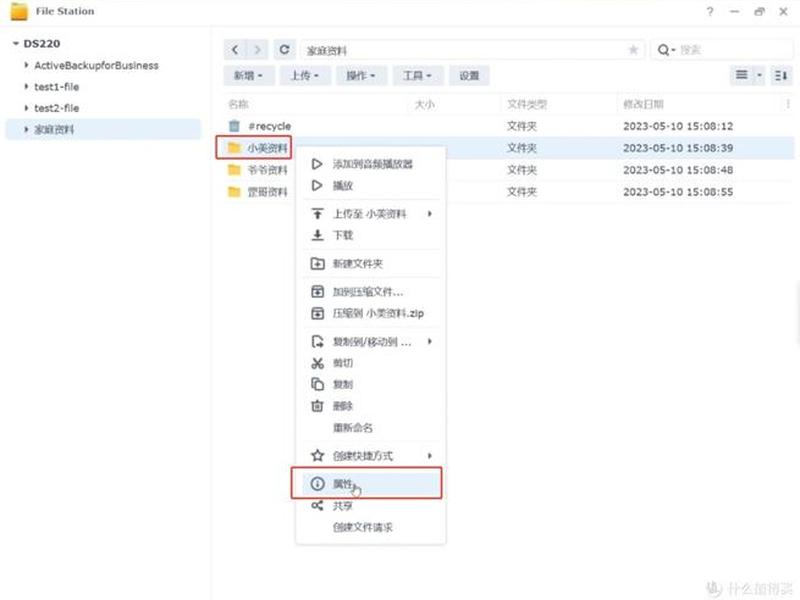Select the 爷爷资料 folder

tap(267, 170)
